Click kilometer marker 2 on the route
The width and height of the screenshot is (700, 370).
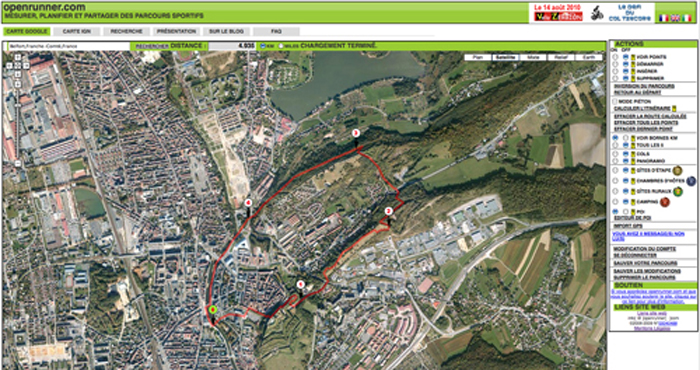[x=388, y=212]
